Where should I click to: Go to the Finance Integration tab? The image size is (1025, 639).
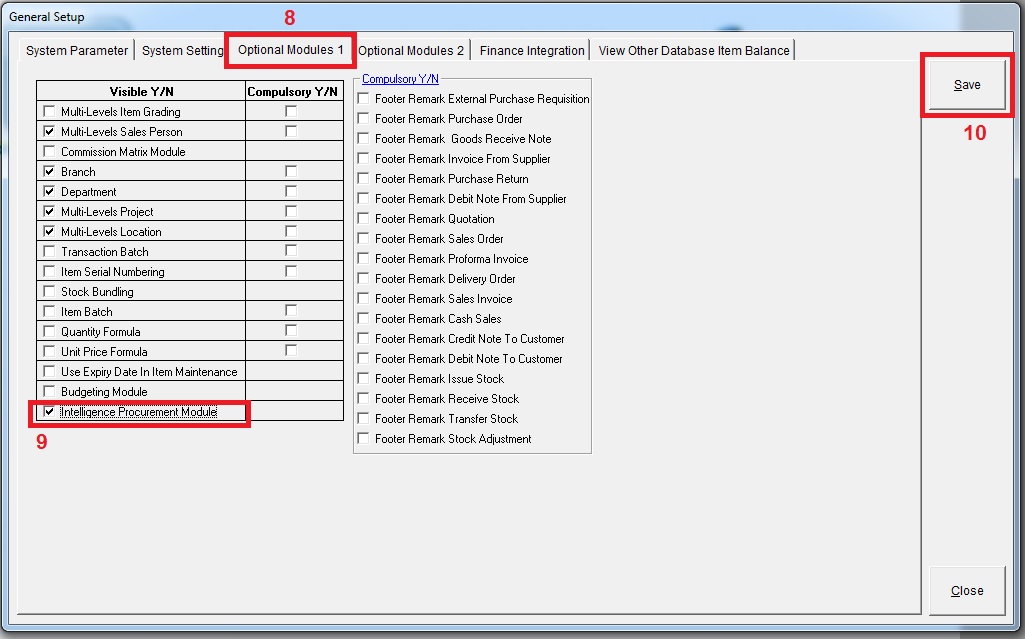click(x=532, y=50)
